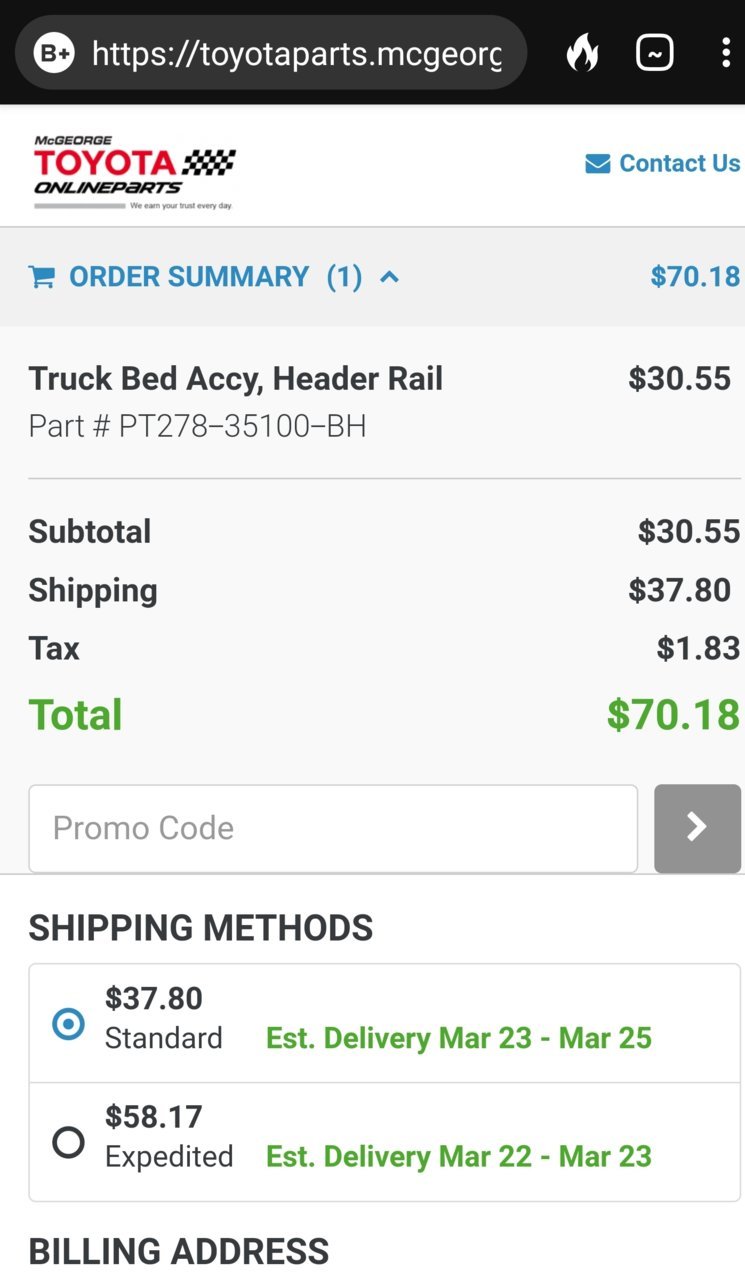745x1278 pixels.
Task: Tap the B+ site security badge
Action: click(54, 53)
